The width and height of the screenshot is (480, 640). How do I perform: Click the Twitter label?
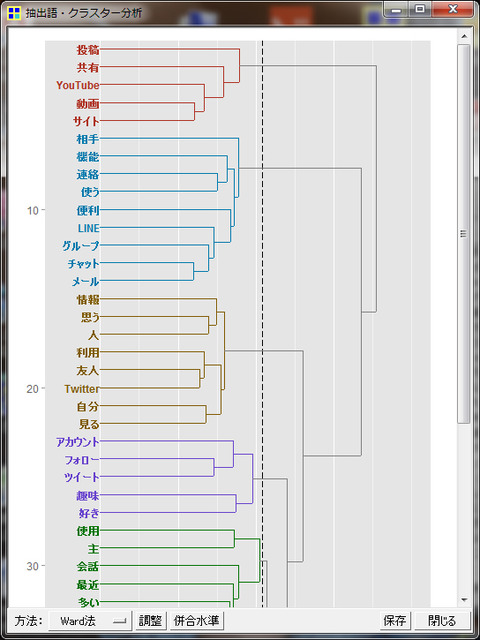82,389
